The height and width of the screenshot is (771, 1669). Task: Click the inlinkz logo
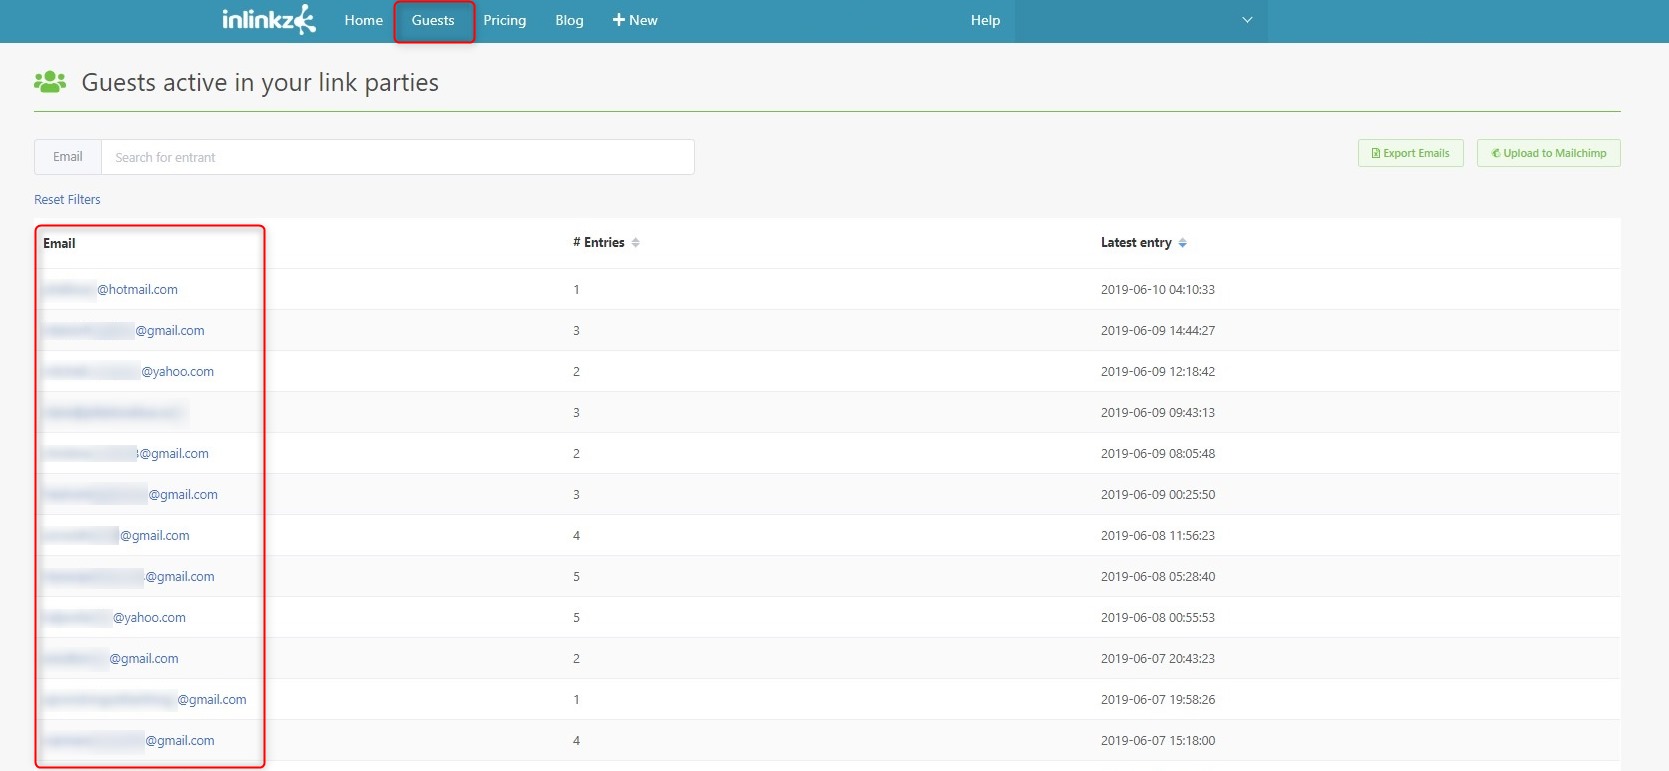tap(268, 20)
